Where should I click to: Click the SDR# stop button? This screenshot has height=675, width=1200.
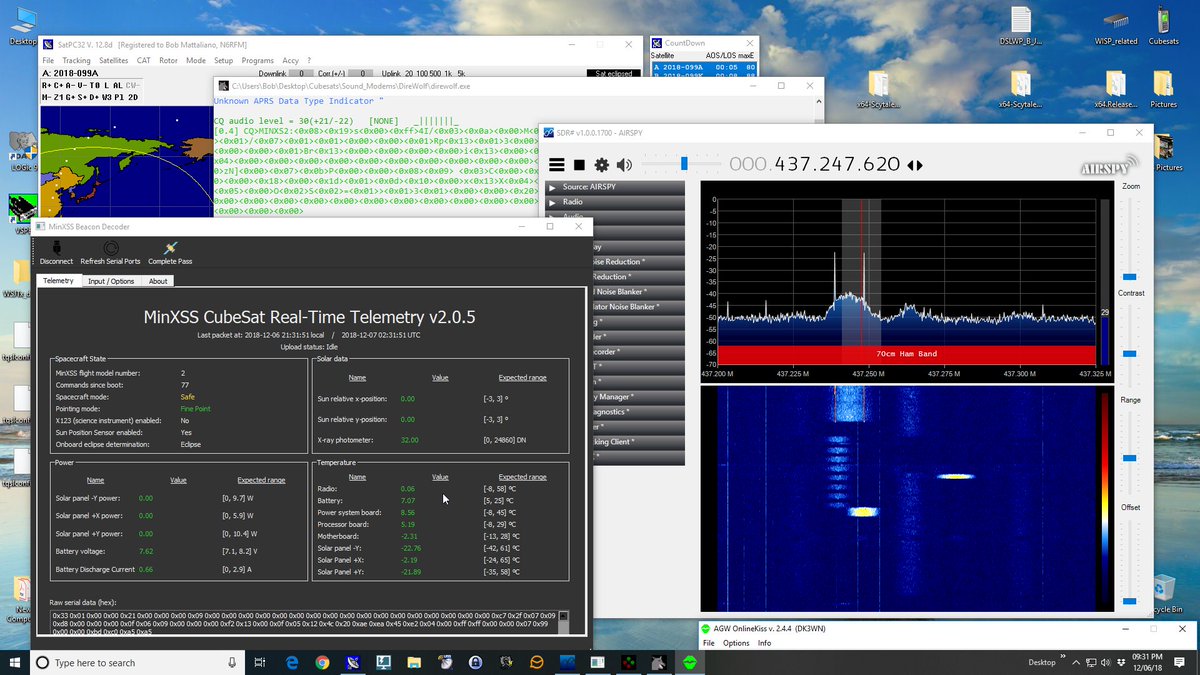(x=579, y=165)
